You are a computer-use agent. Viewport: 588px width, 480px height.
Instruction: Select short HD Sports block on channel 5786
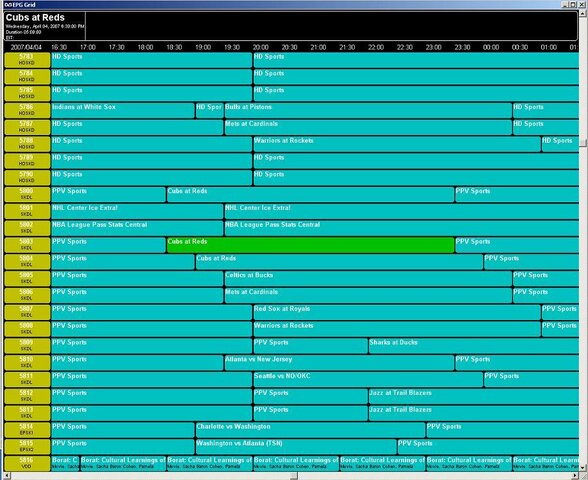(210, 111)
